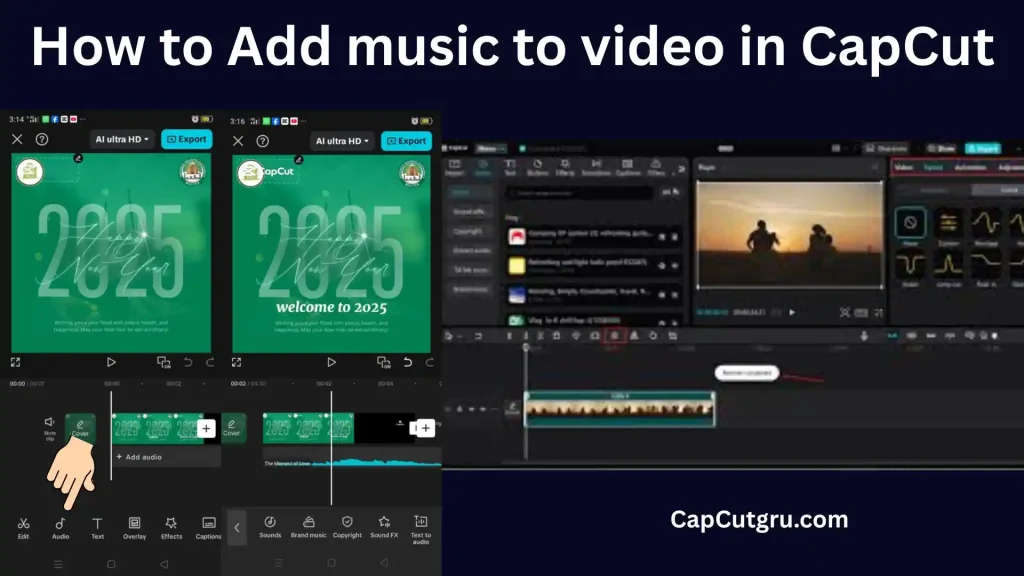Add a clip with plus on 3:14 timeline
This screenshot has width=1024, height=576.
[206, 428]
